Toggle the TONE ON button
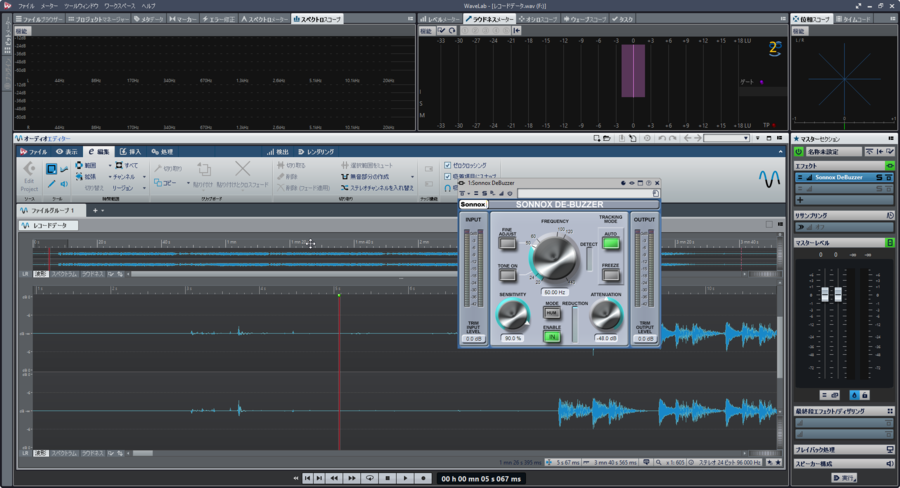Image resolution: width=900 pixels, height=488 pixels. (507, 275)
